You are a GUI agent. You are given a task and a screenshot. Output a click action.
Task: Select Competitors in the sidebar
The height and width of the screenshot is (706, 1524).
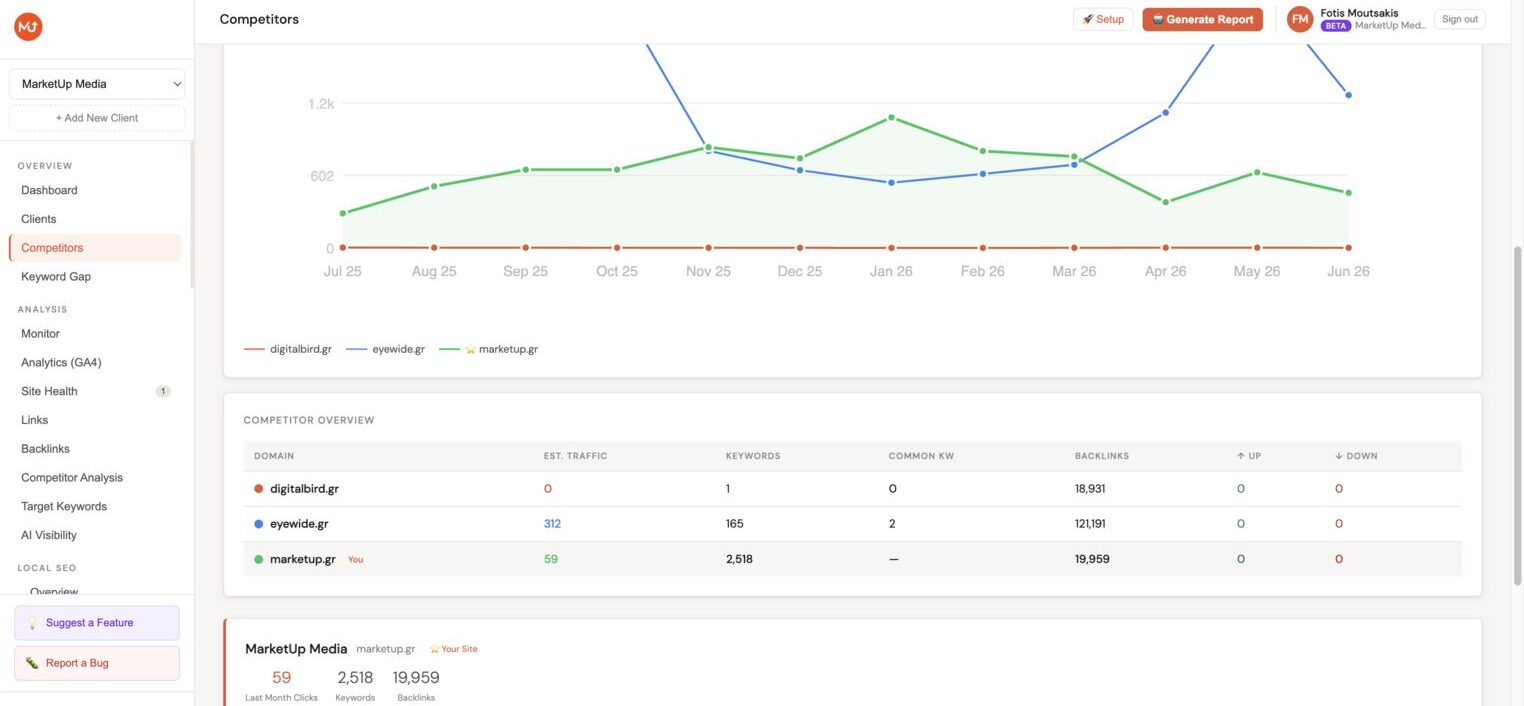[x=95, y=248]
